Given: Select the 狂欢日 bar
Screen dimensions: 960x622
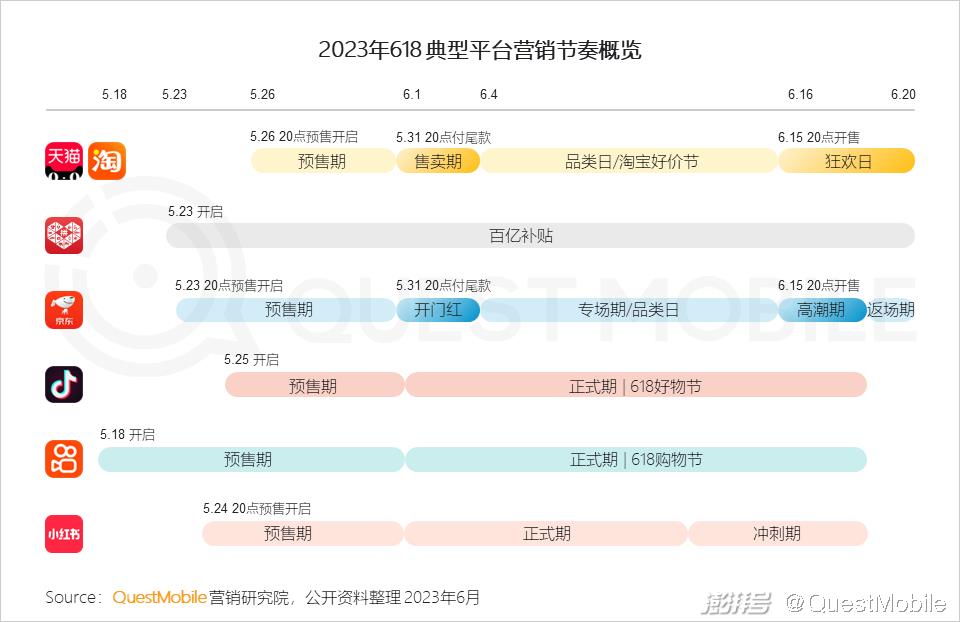Looking at the screenshot, I should click(x=847, y=161).
